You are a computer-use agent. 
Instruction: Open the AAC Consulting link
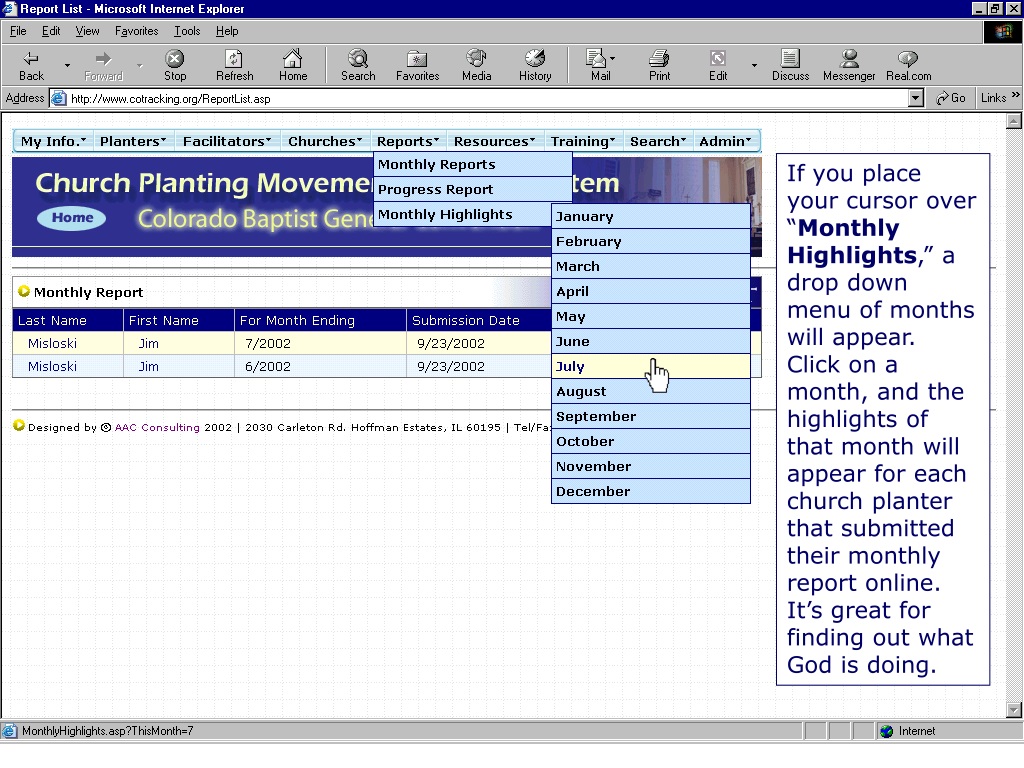point(157,427)
